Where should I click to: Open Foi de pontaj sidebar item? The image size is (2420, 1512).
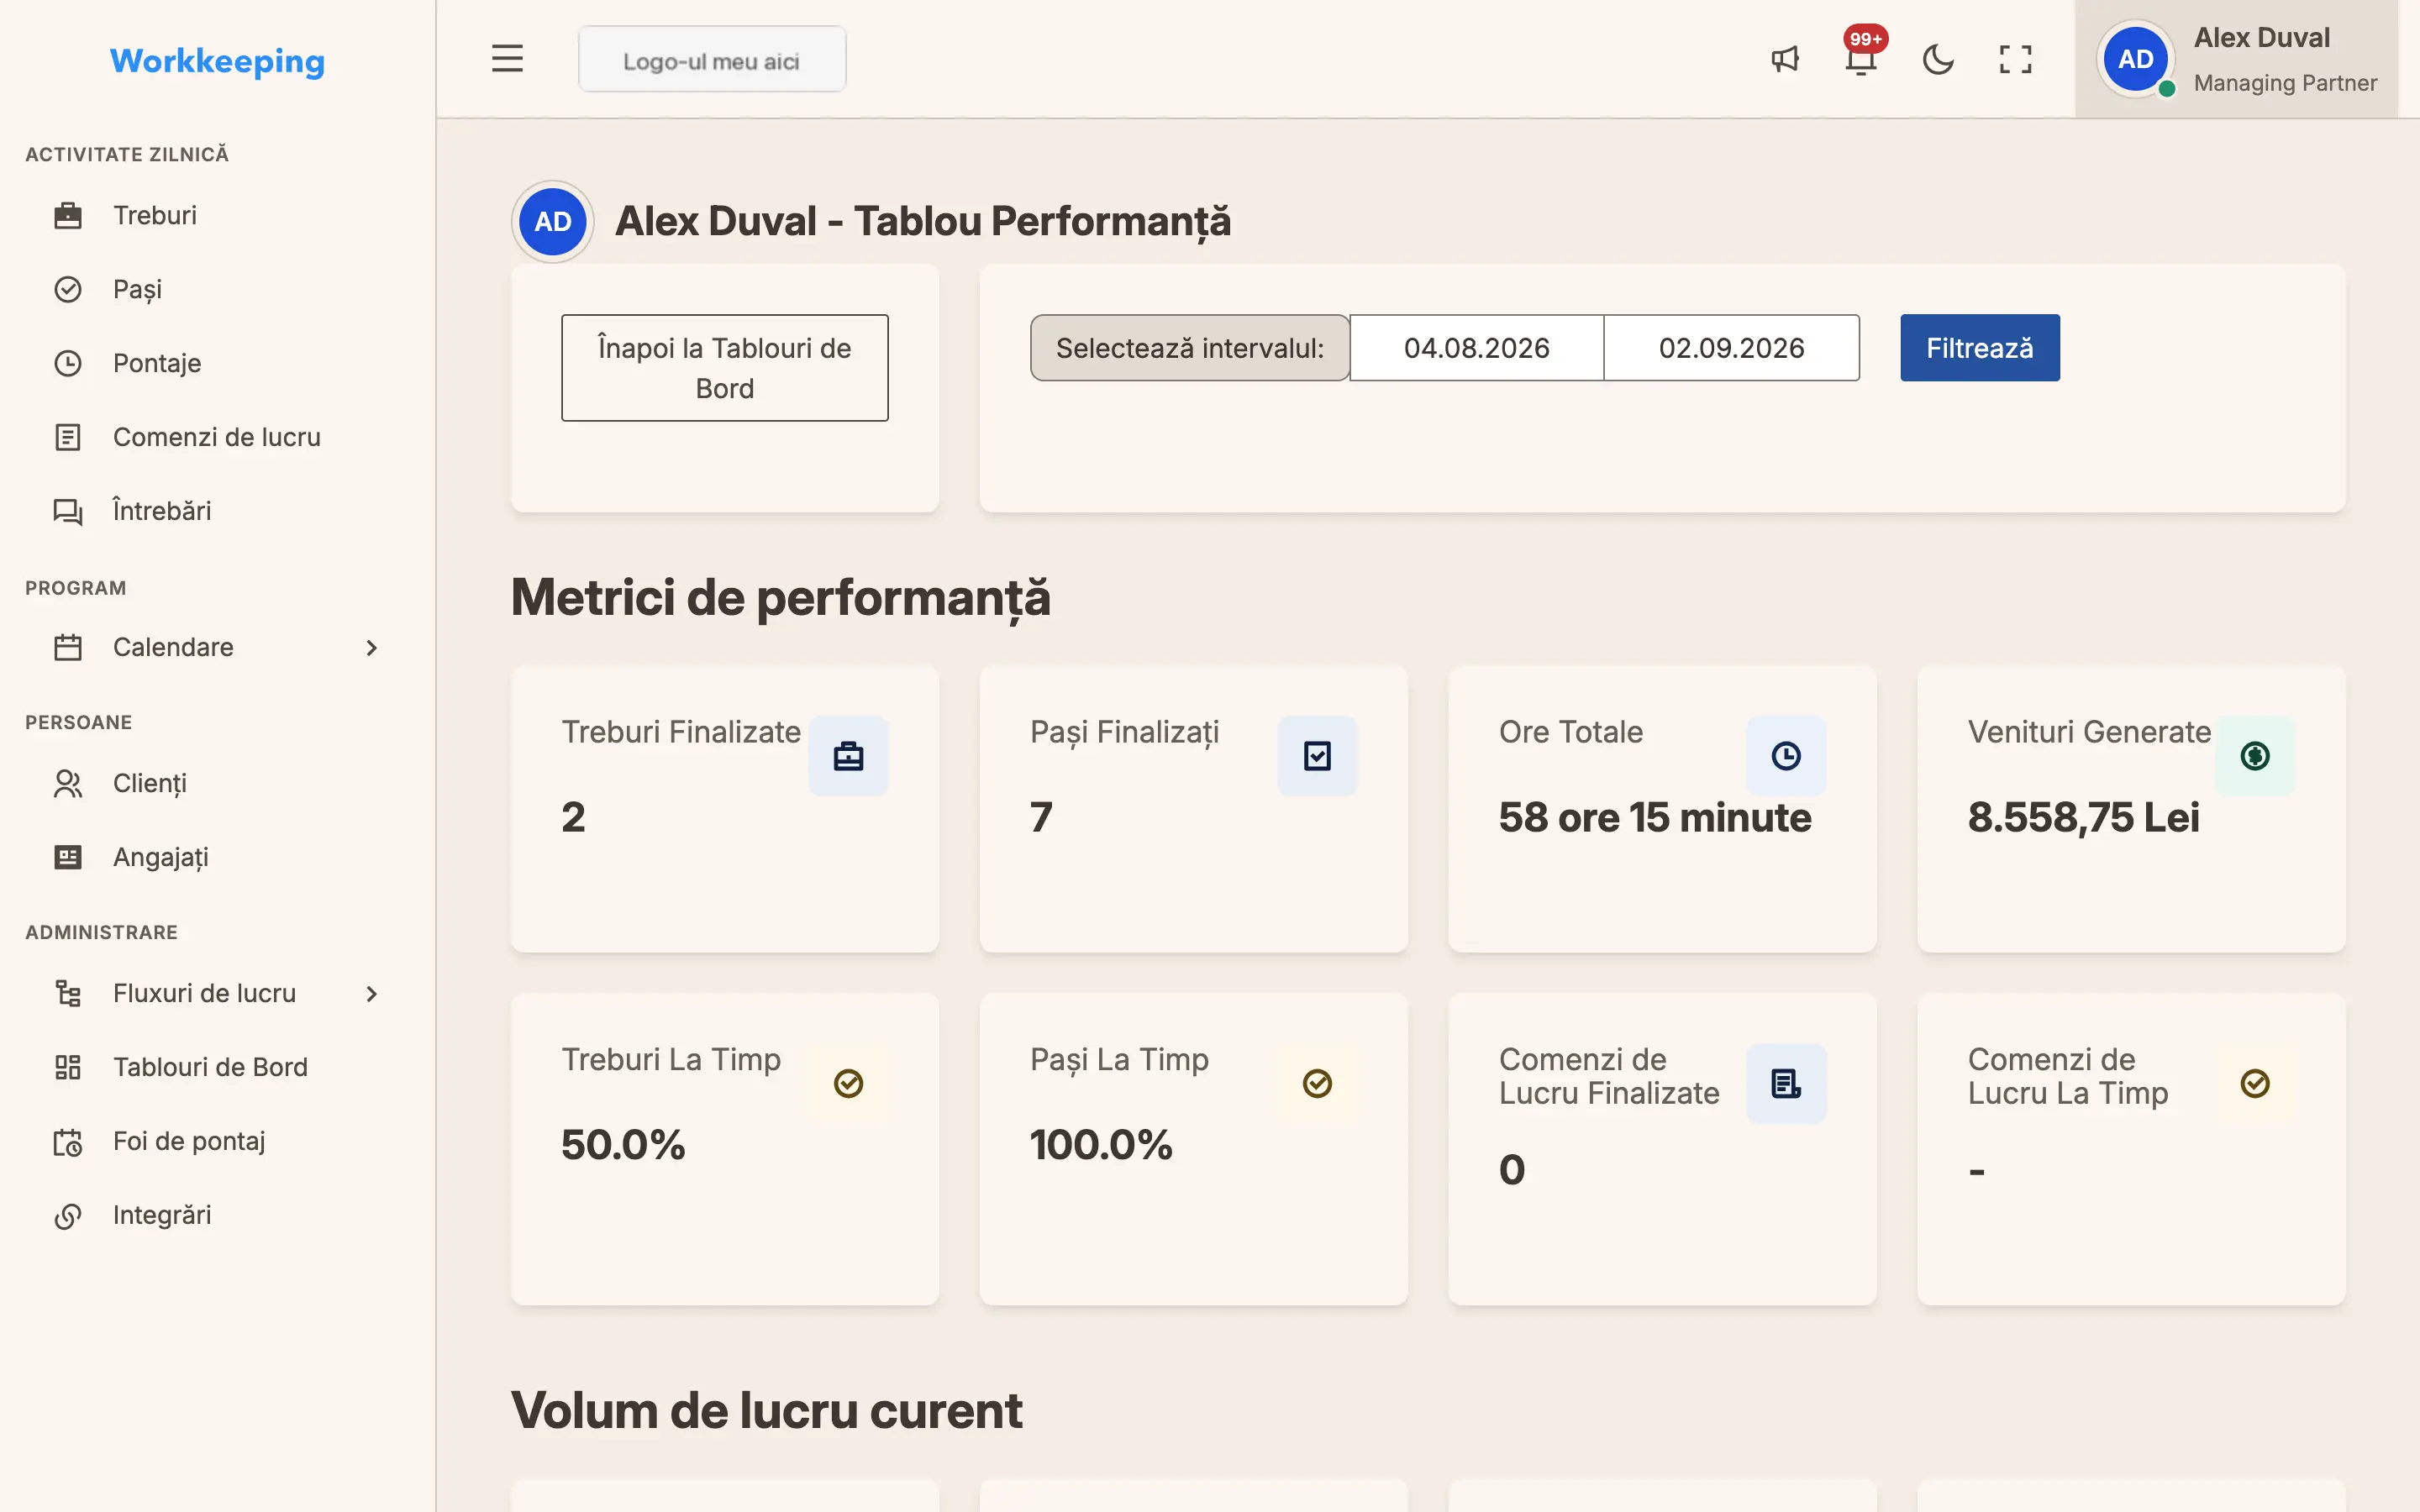[x=217, y=1141]
